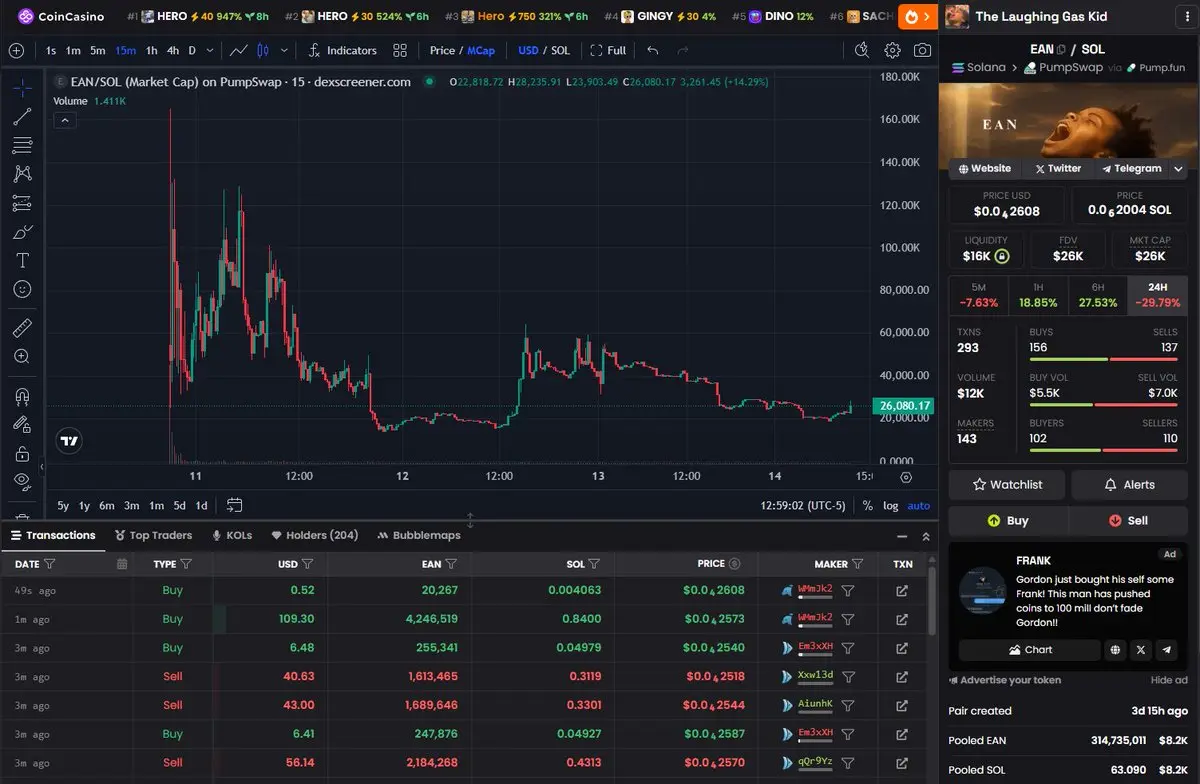Select the text annotation tool
The width and height of the screenshot is (1200, 784).
point(22,260)
